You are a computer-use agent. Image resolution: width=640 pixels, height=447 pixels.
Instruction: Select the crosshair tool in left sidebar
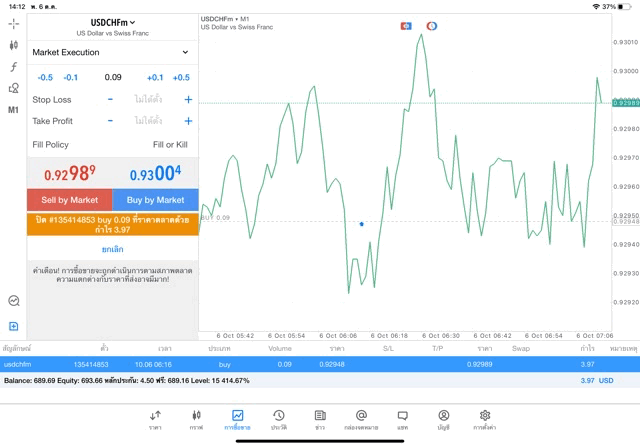click(13, 24)
